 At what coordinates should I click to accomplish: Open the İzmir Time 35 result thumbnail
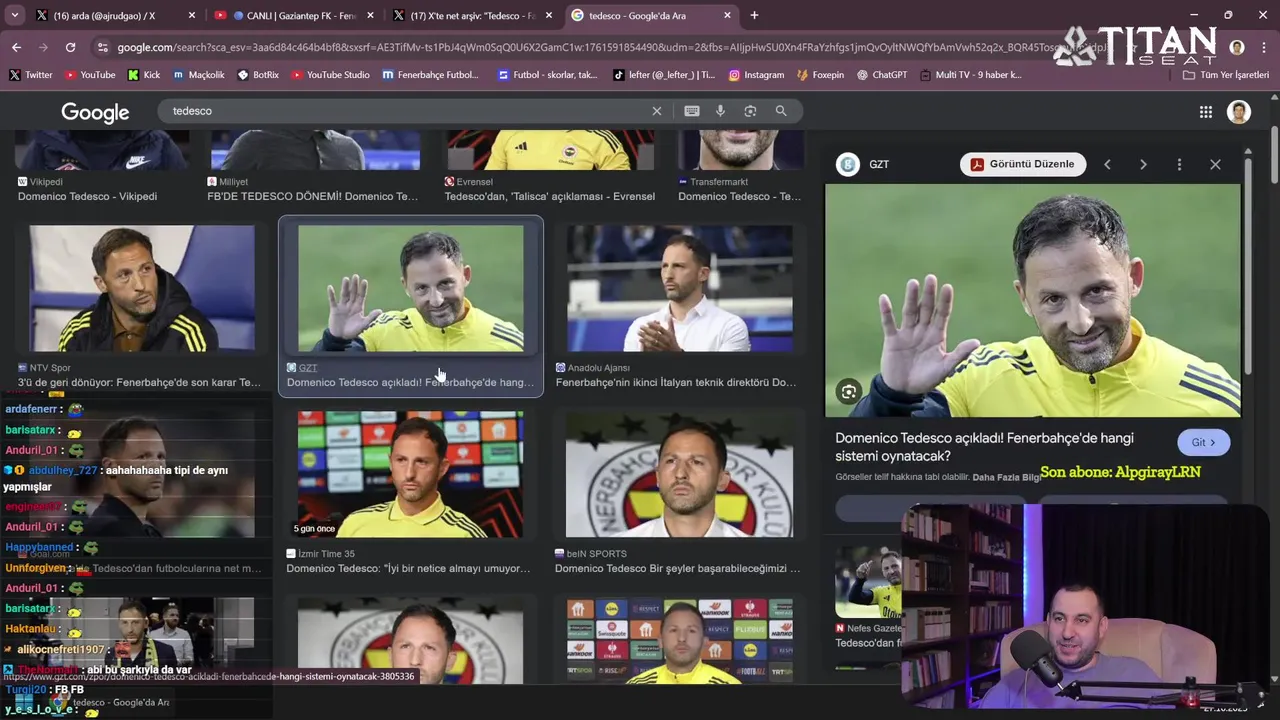410,474
